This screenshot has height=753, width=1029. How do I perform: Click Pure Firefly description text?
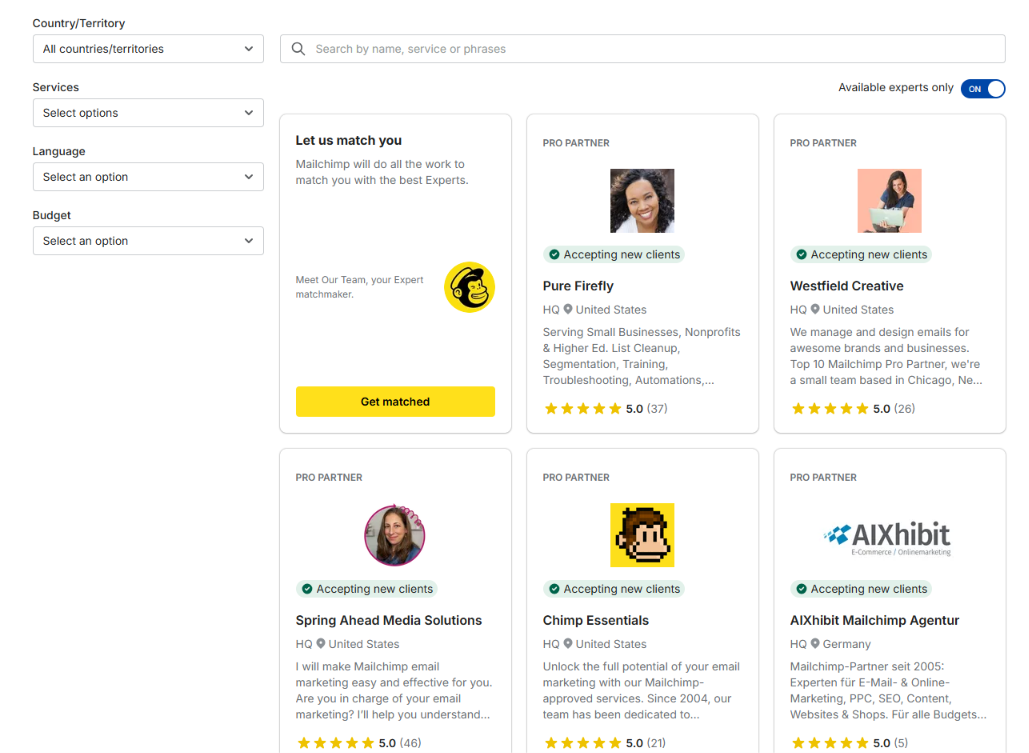click(x=642, y=356)
